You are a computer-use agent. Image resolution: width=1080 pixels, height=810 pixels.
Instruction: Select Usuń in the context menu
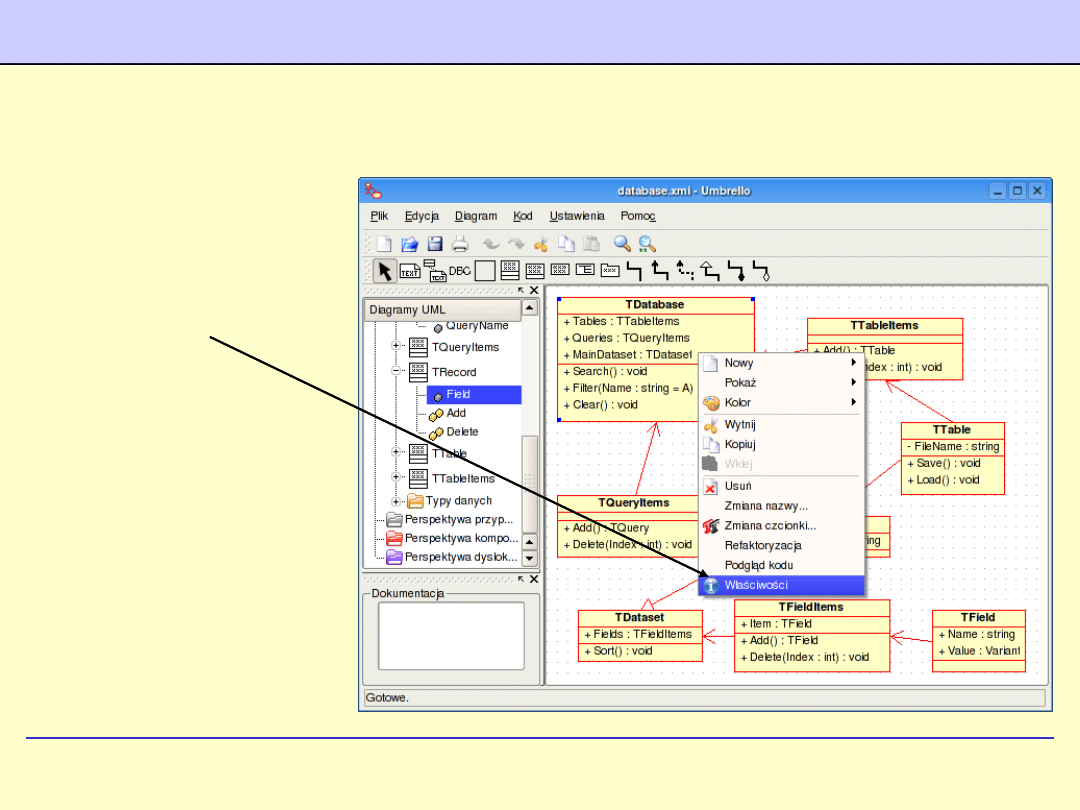[738, 486]
